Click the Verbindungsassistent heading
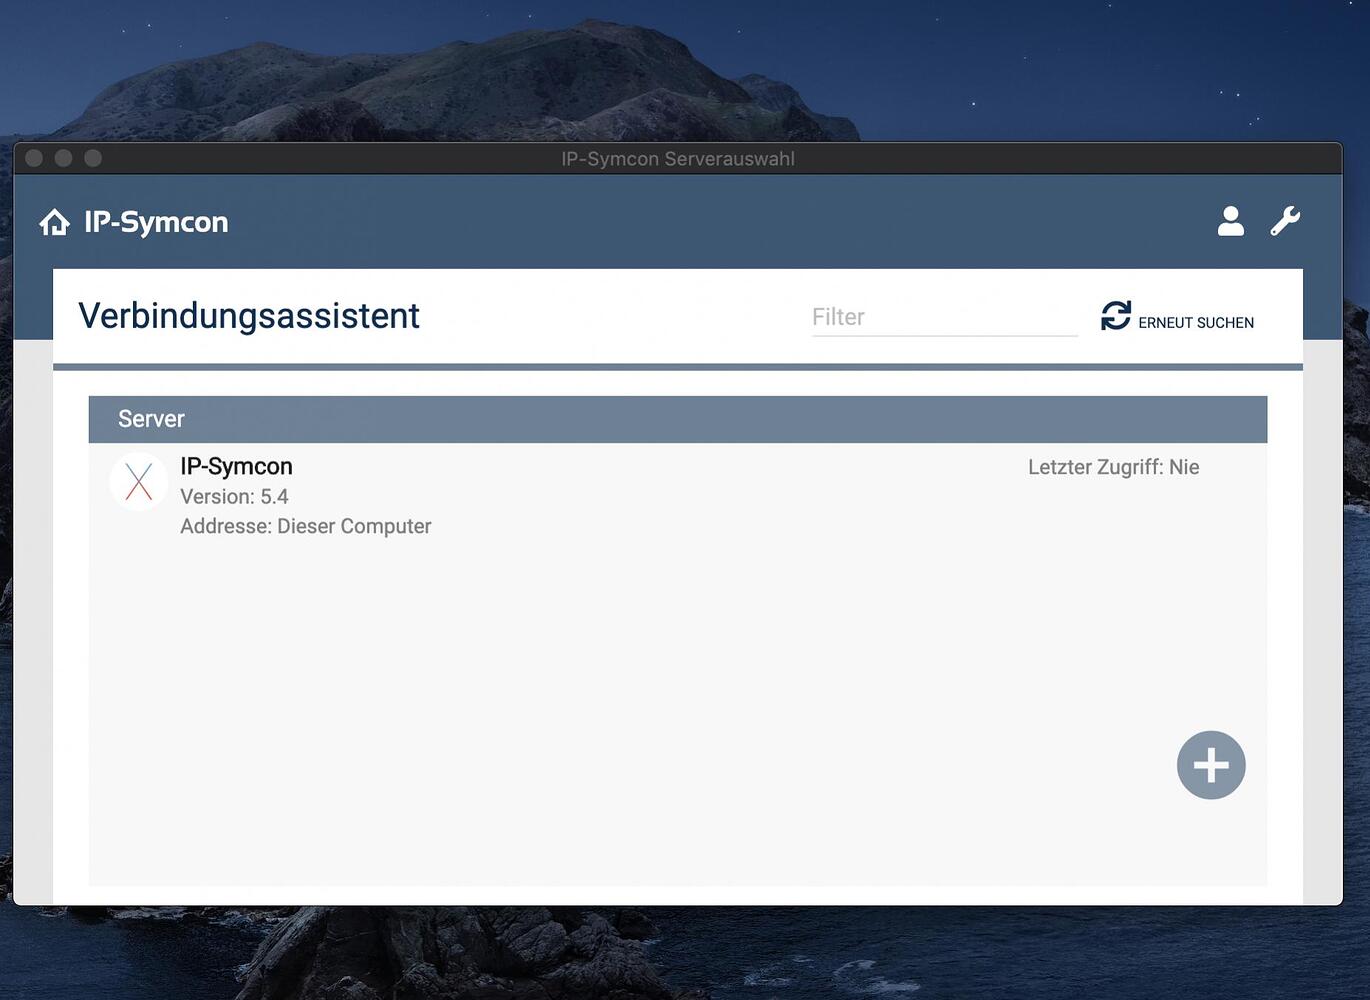 (x=250, y=316)
